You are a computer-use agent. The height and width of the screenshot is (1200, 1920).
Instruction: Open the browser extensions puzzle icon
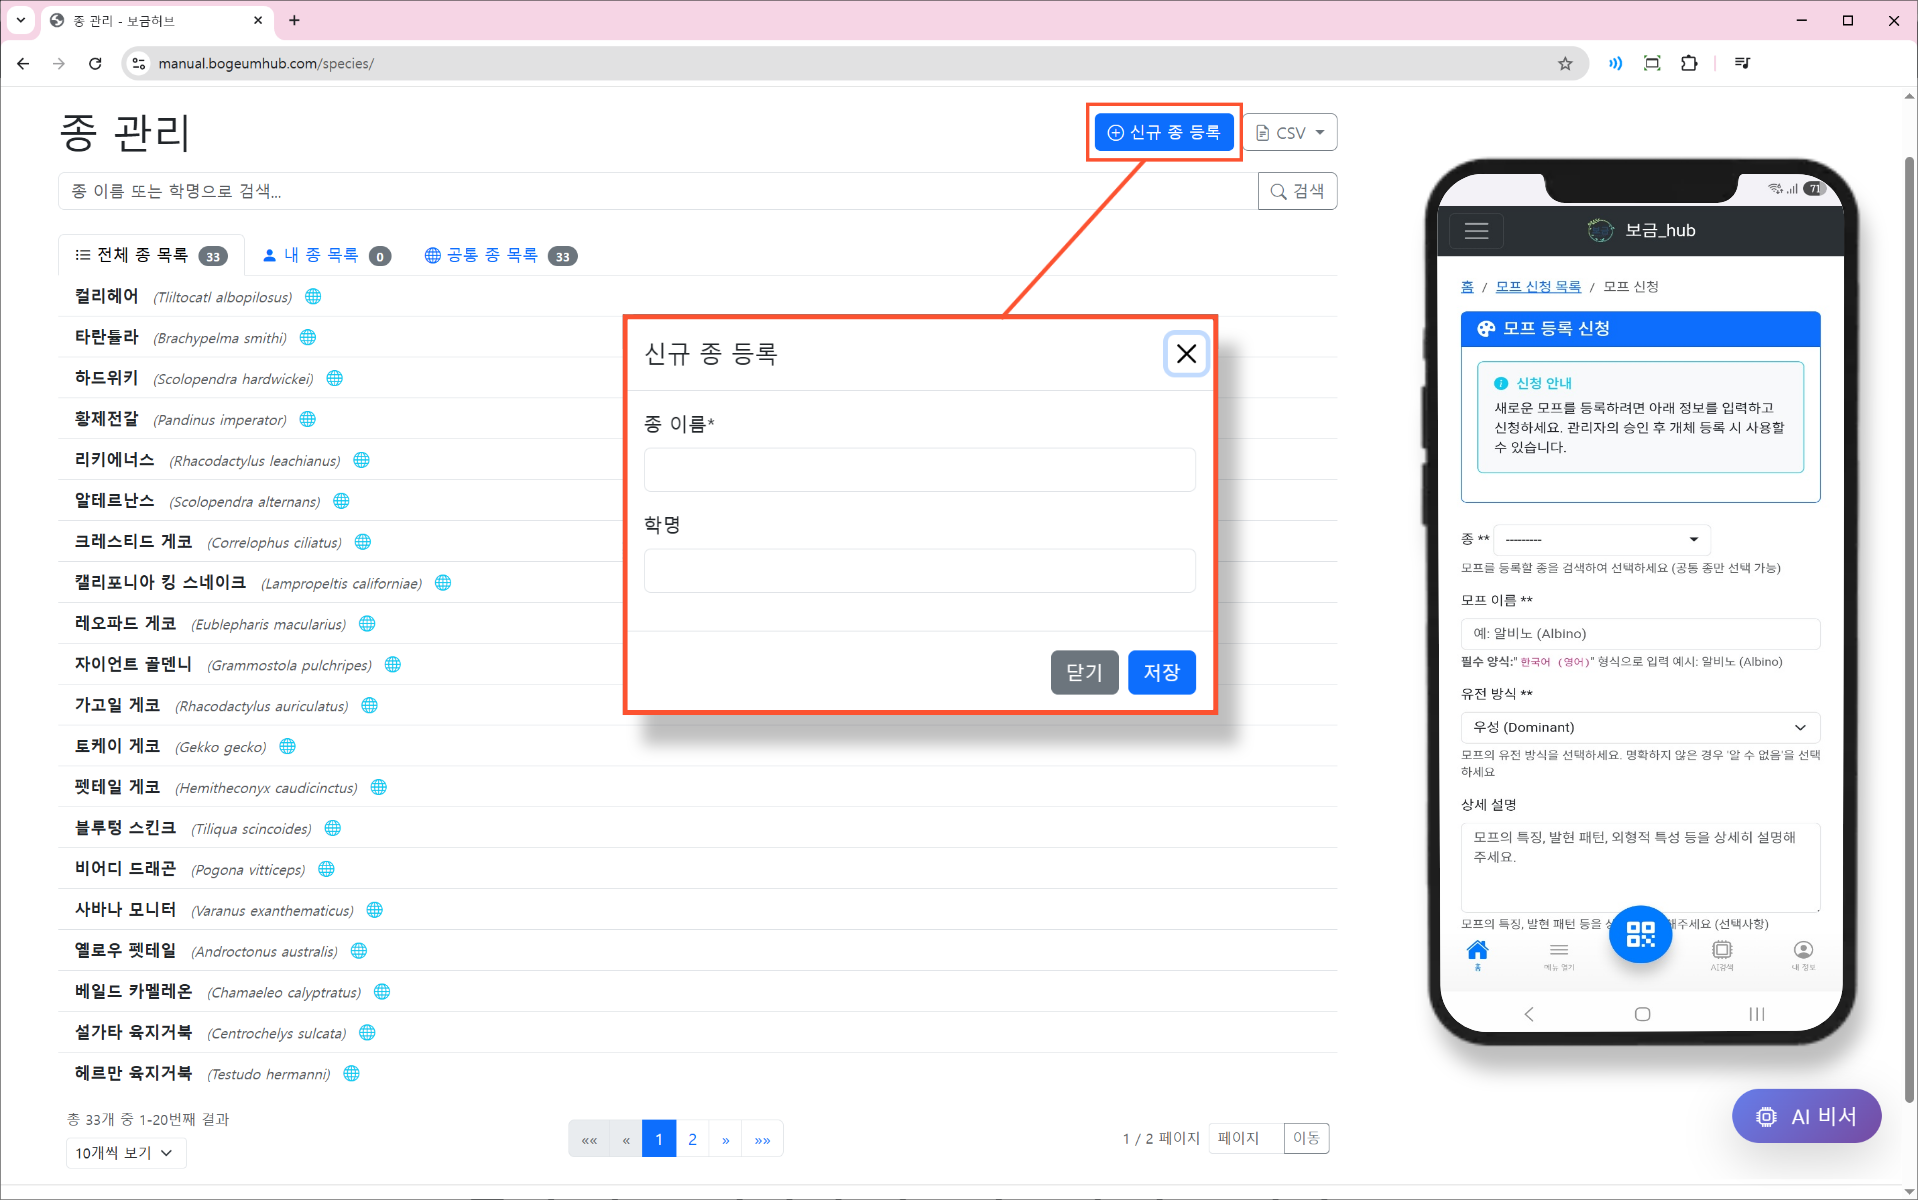1689,64
